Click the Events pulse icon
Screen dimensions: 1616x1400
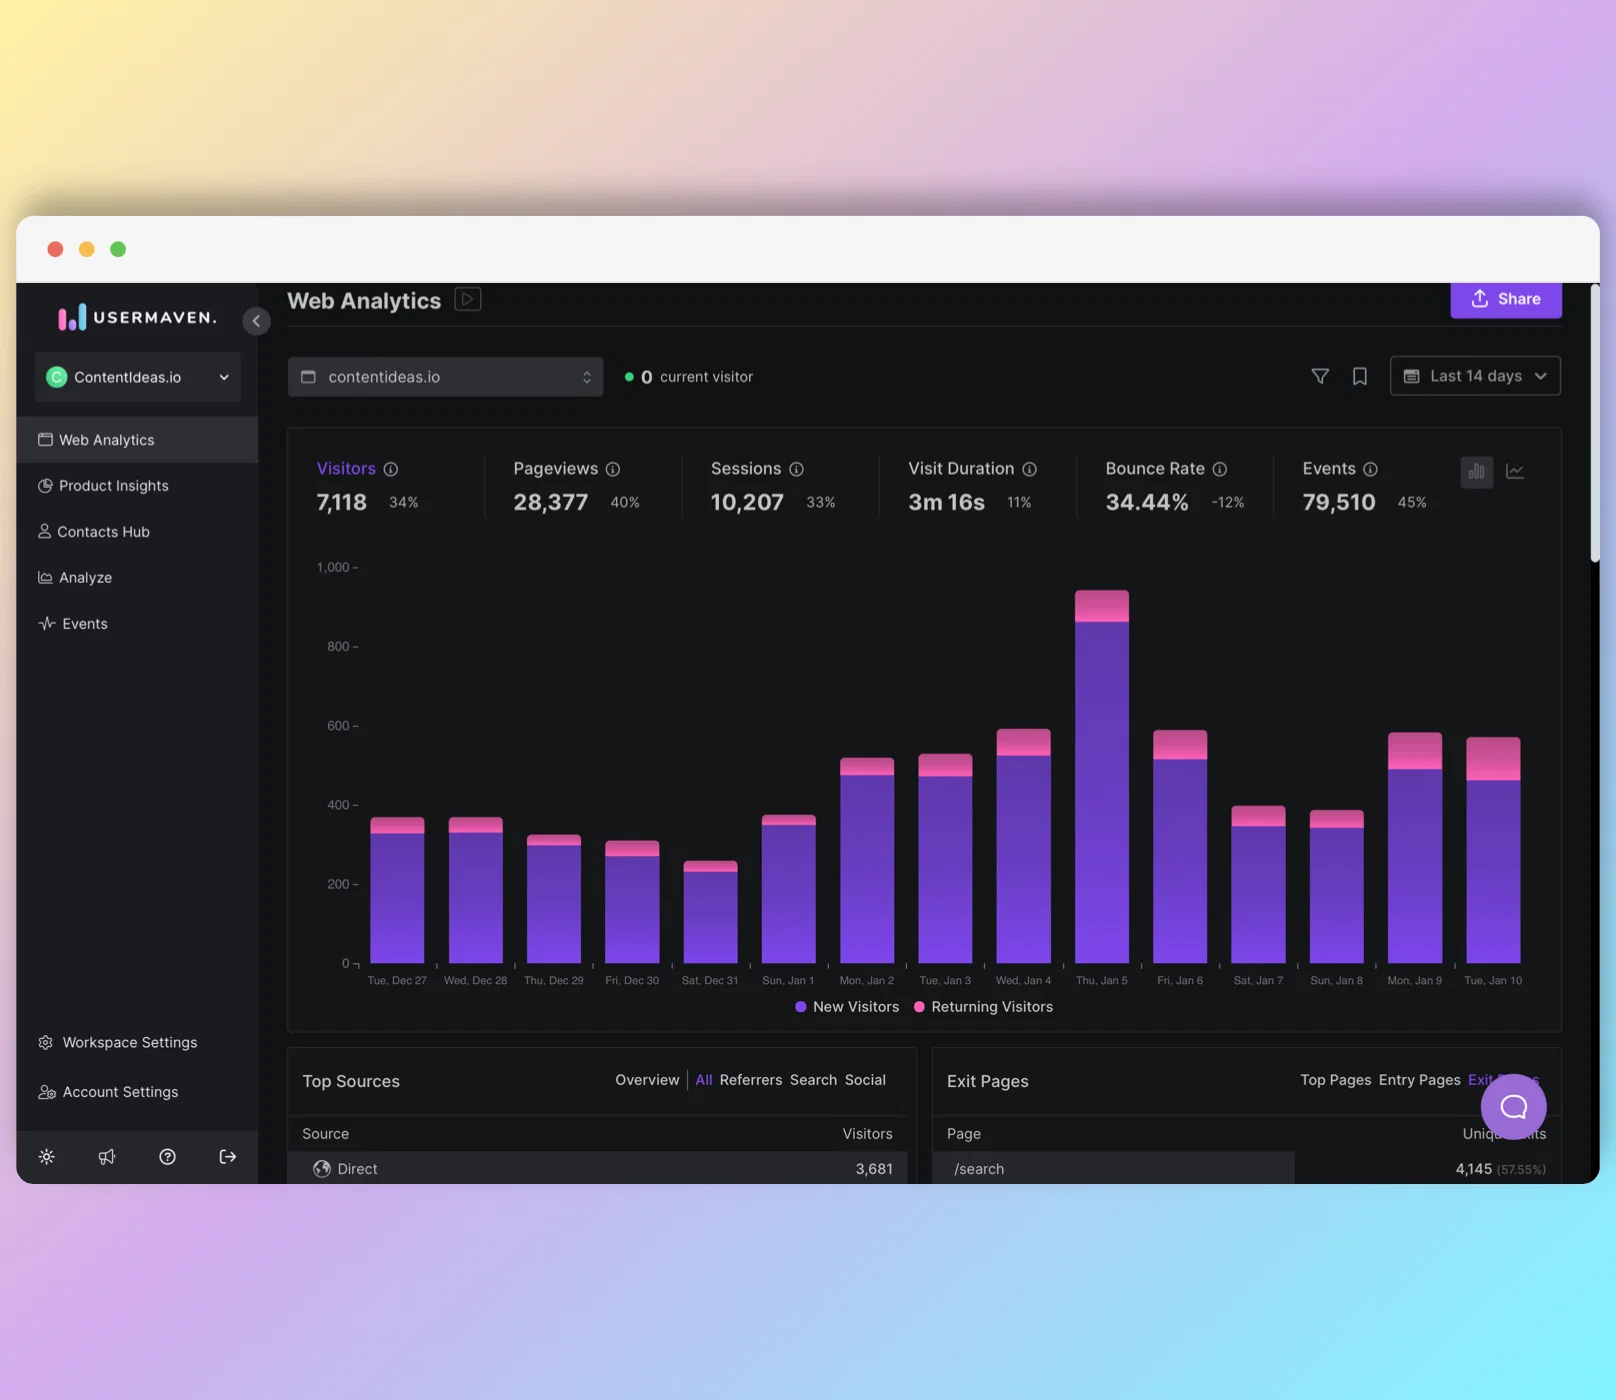tap(47, 624)
